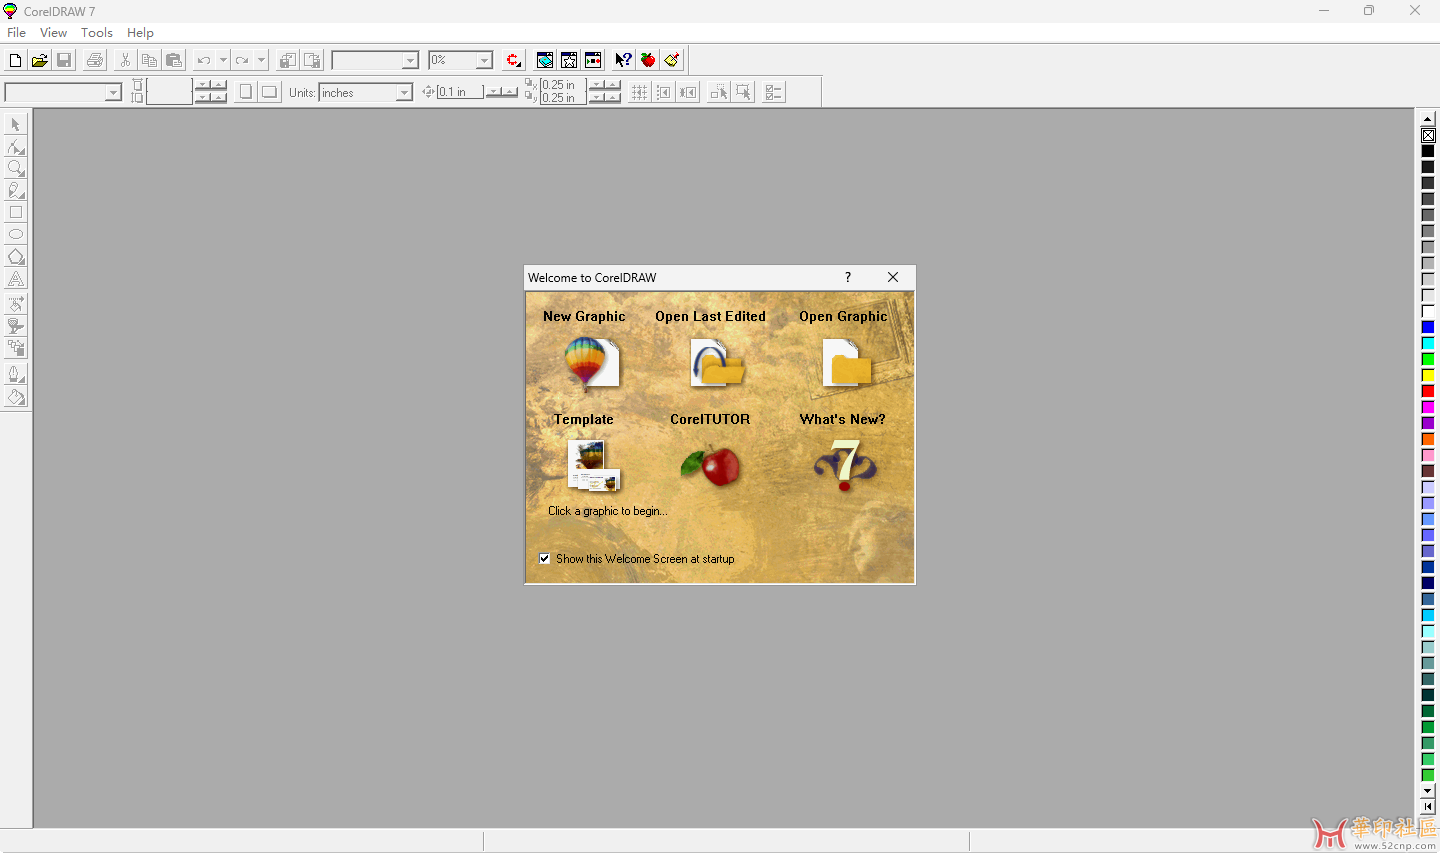1440x853 pixels.
Task: Toggle snap to grid icon
Action: click(639, 92)
